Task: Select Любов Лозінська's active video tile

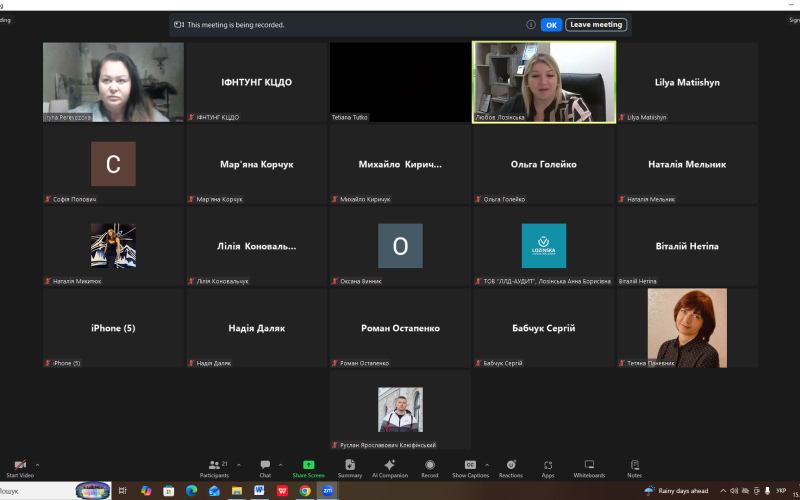Action: (544, 82)
